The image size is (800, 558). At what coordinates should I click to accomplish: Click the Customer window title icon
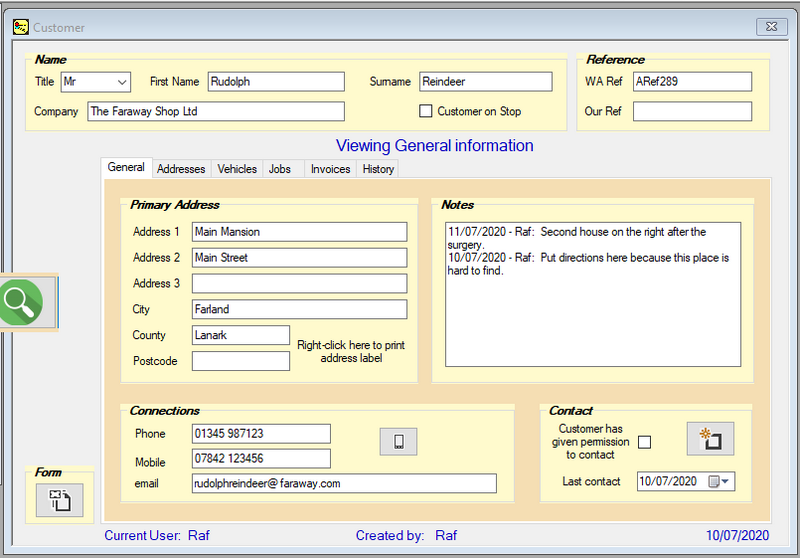tap(21, 27)
